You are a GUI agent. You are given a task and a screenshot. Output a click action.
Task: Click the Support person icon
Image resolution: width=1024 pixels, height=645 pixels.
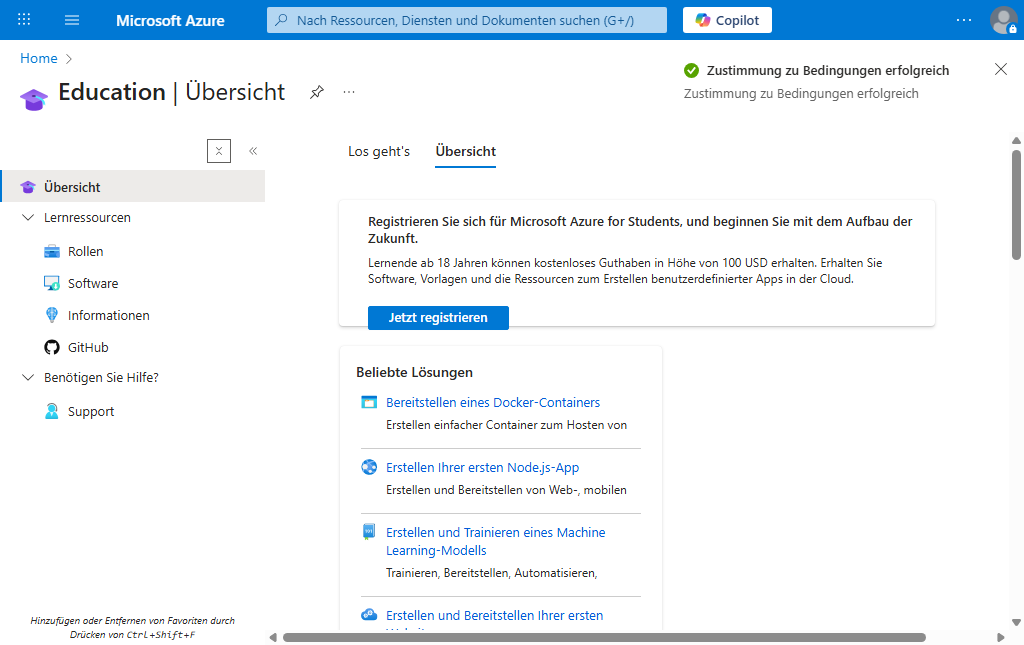(52, 411)
